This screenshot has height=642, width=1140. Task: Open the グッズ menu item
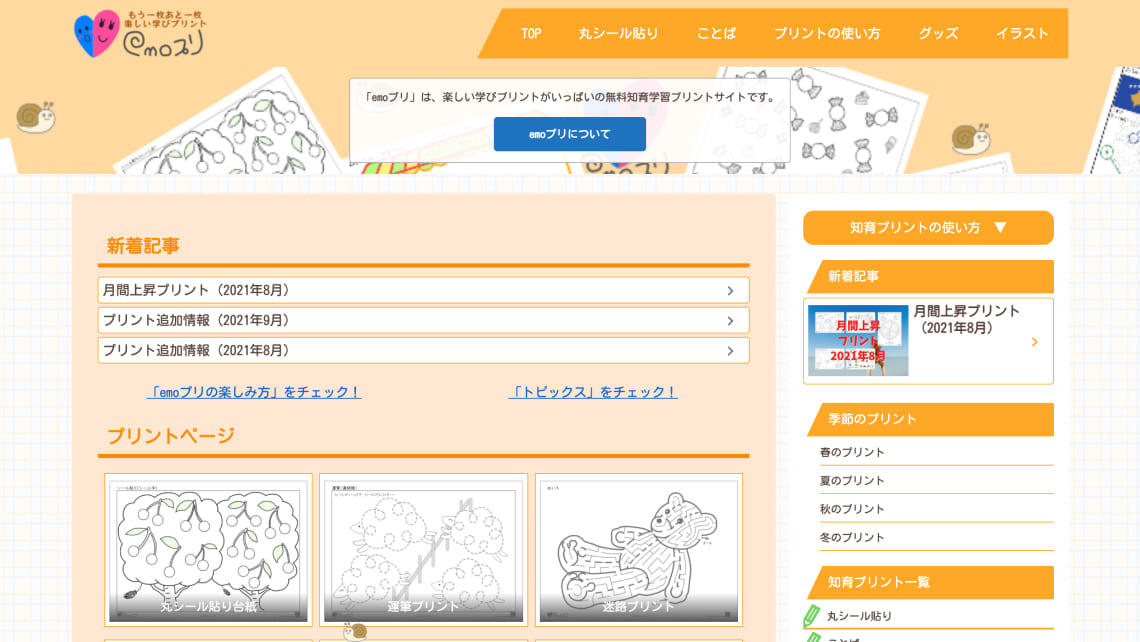pyautogui.click(x=938, y=33)
